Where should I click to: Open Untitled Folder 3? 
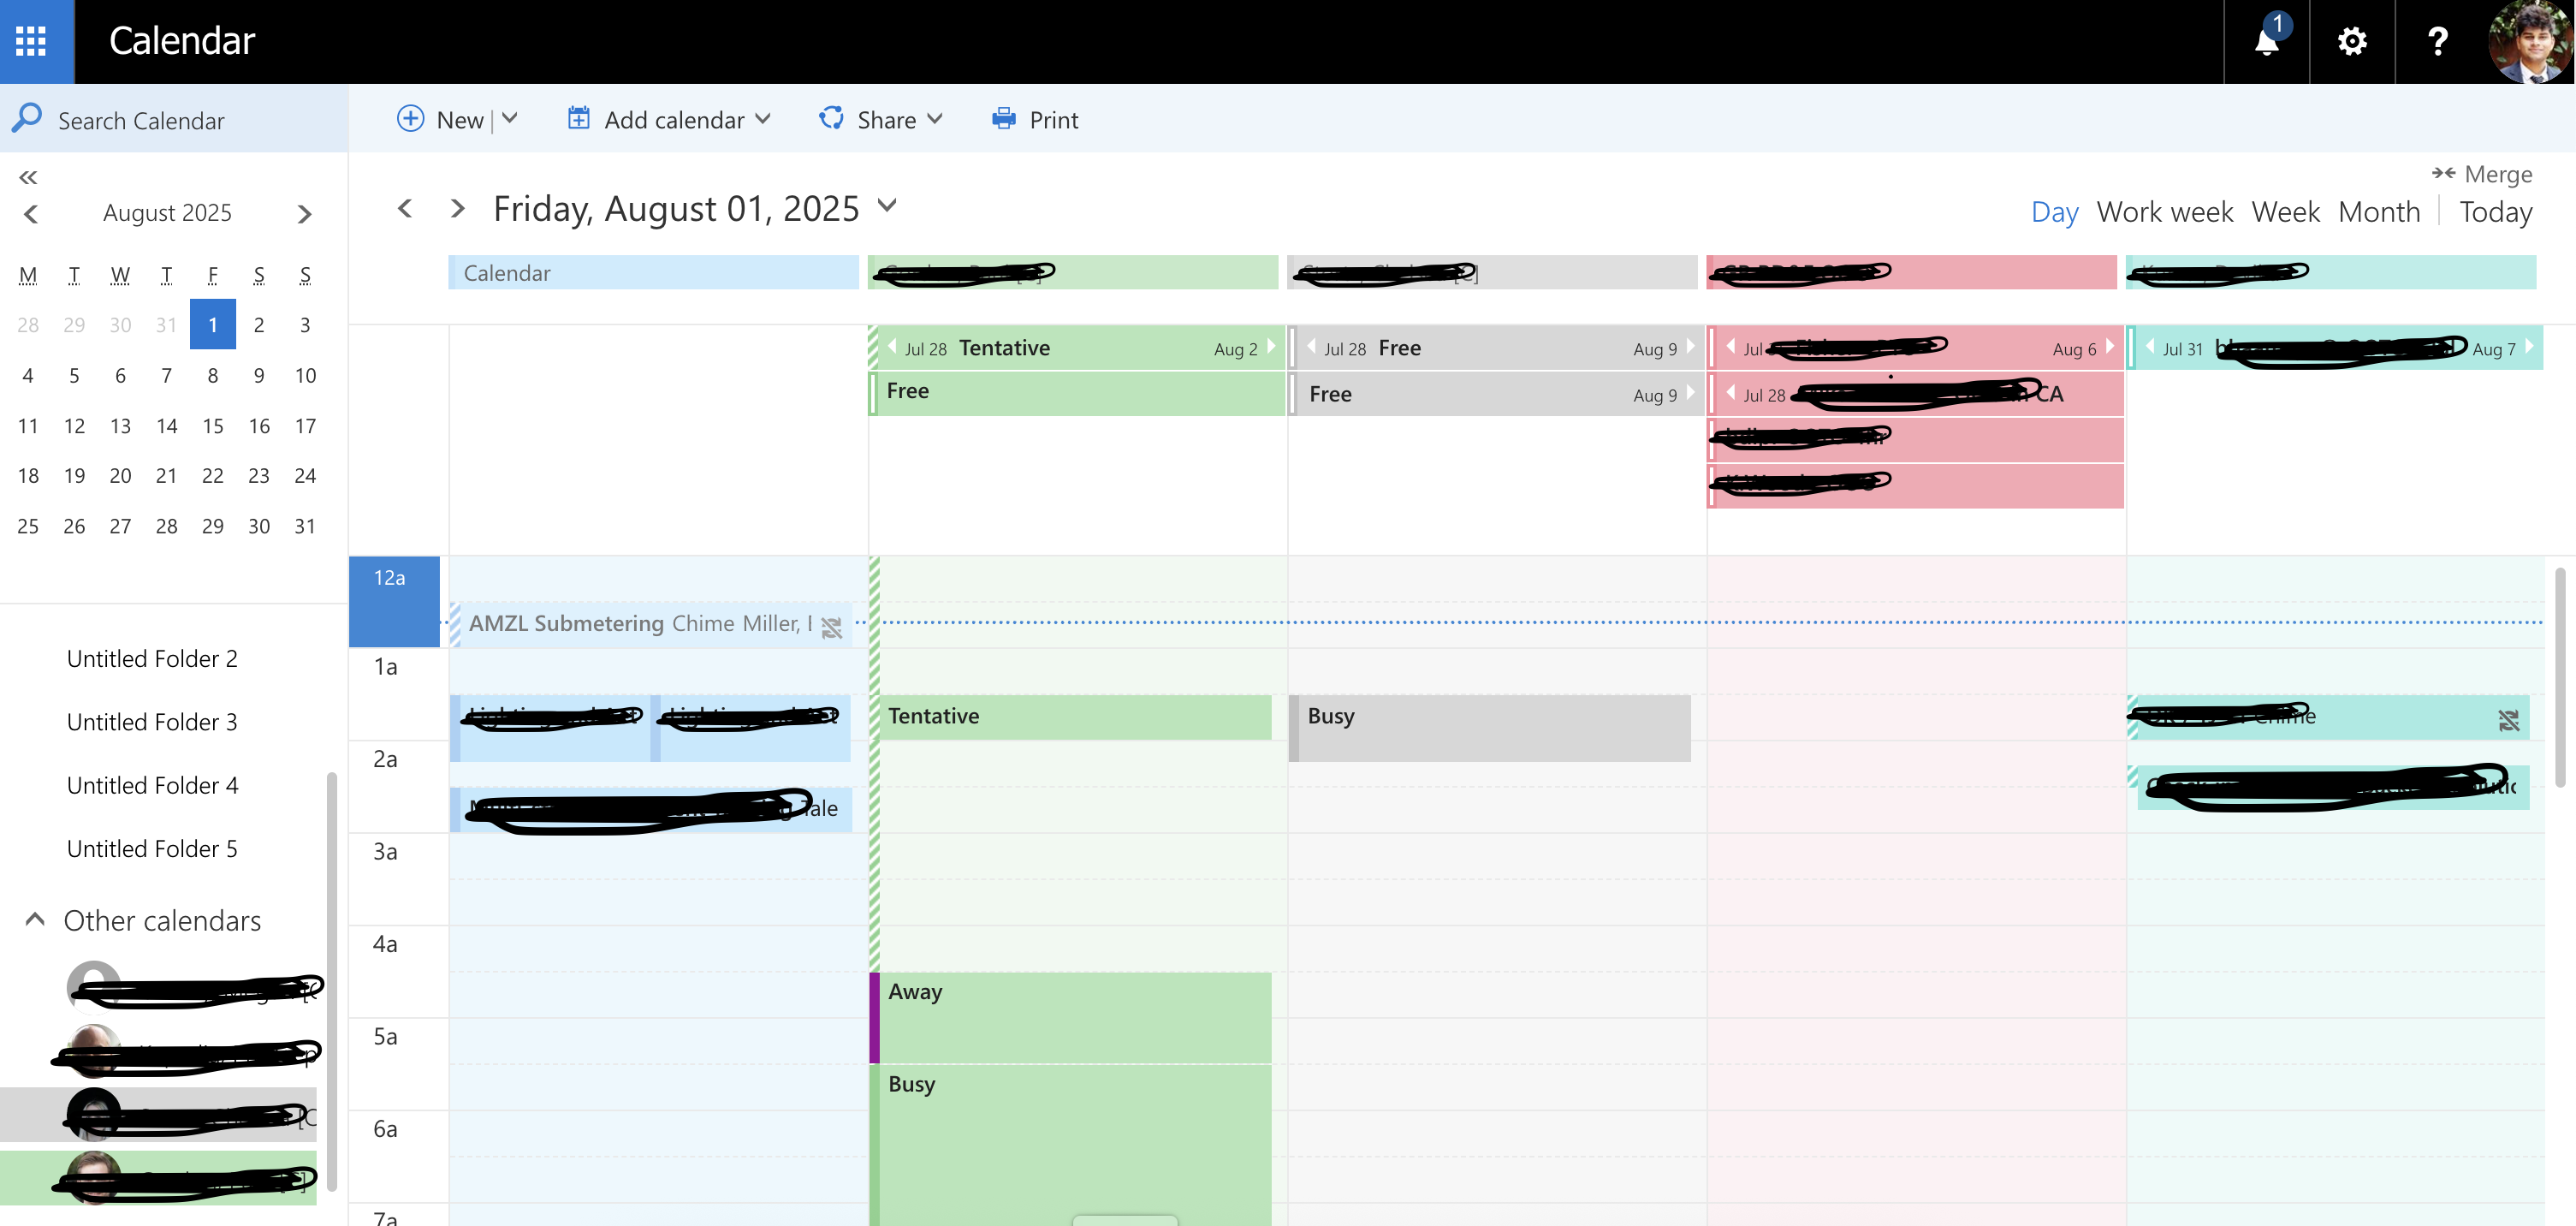point(152,722)
